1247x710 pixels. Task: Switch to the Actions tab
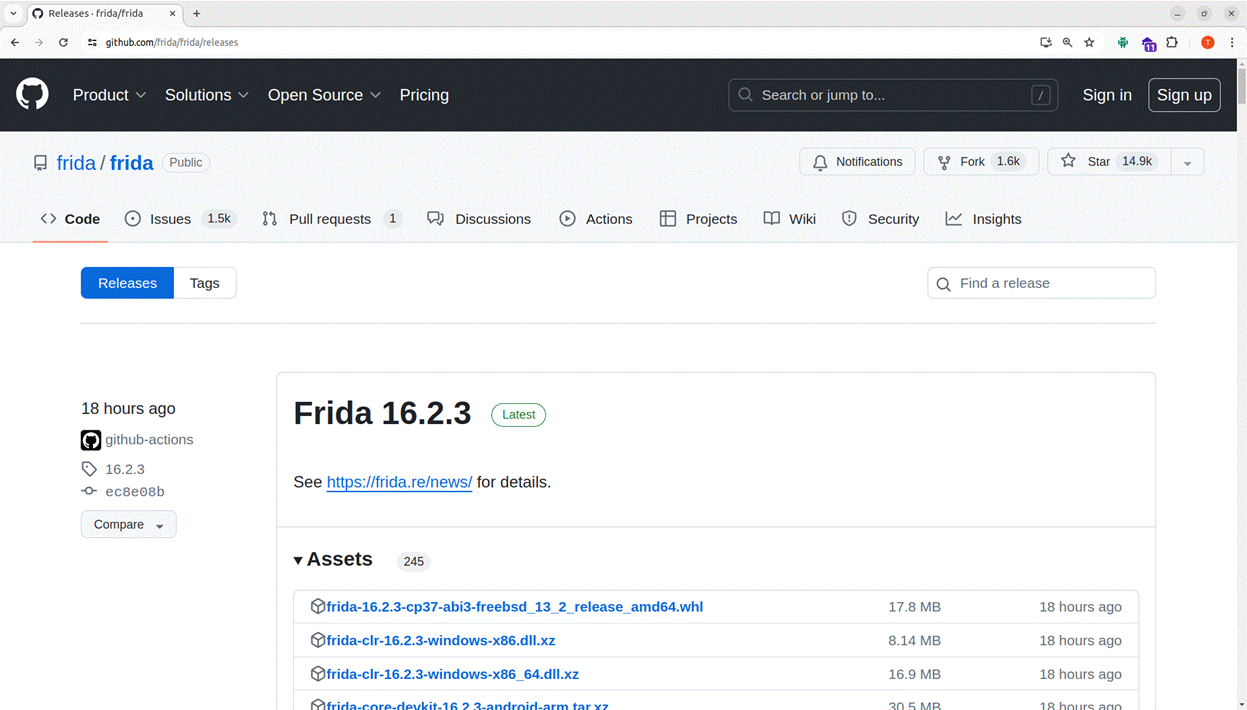[596, 219]
